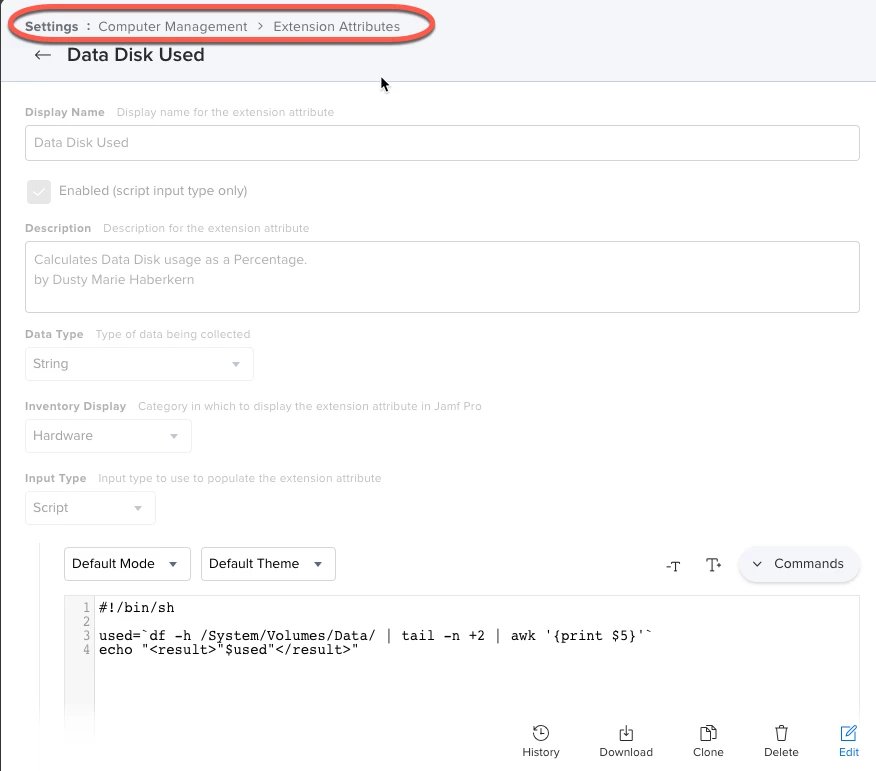Open Extension Attributes breadcrumb link

(x=336, y=26)
